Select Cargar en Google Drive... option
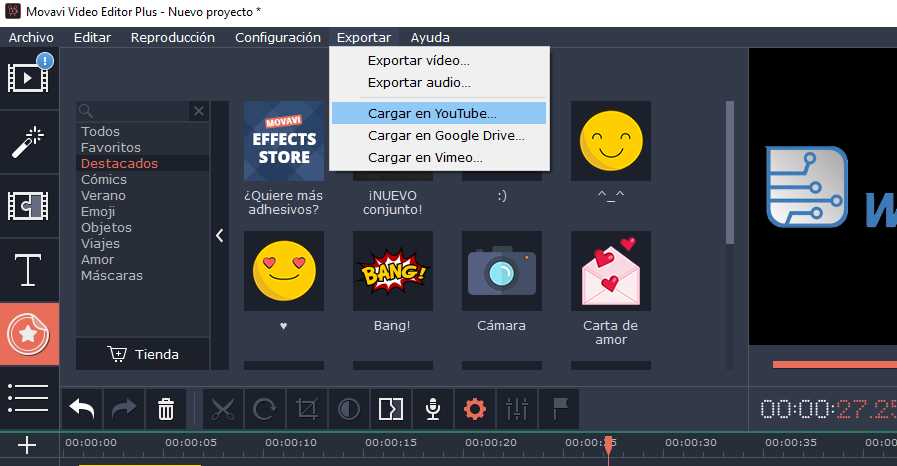897x466 pixels. pyautogui.click(x=439, y=136)
